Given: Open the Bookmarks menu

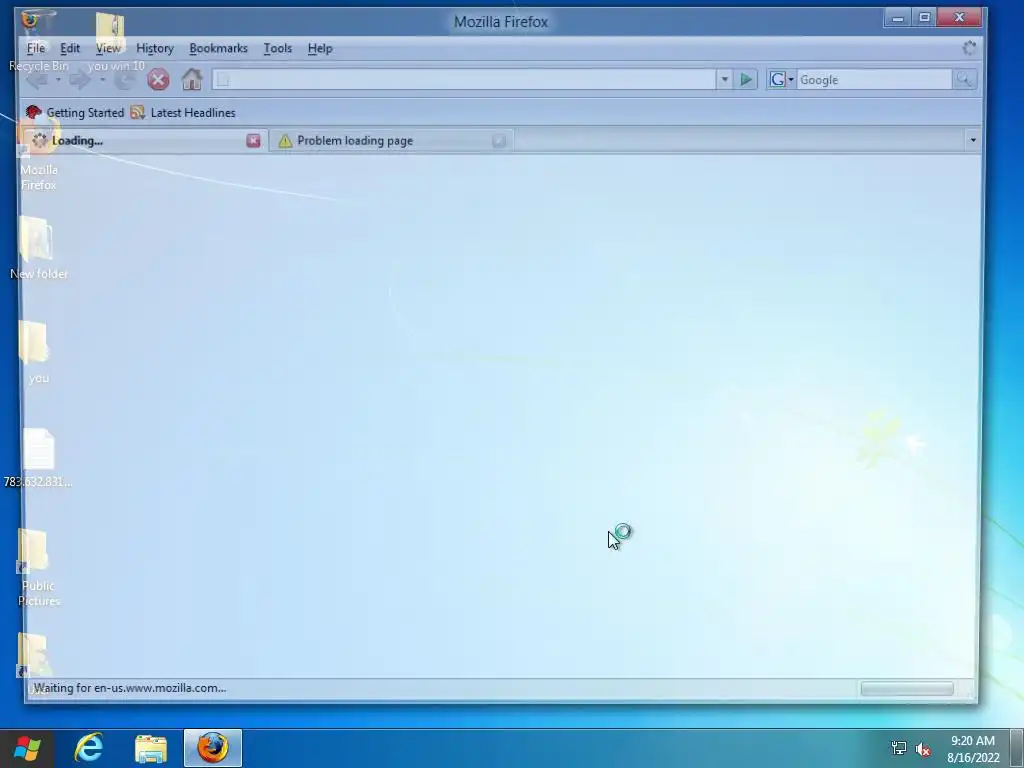Looking at the screenshot, I should coord(218,48).
